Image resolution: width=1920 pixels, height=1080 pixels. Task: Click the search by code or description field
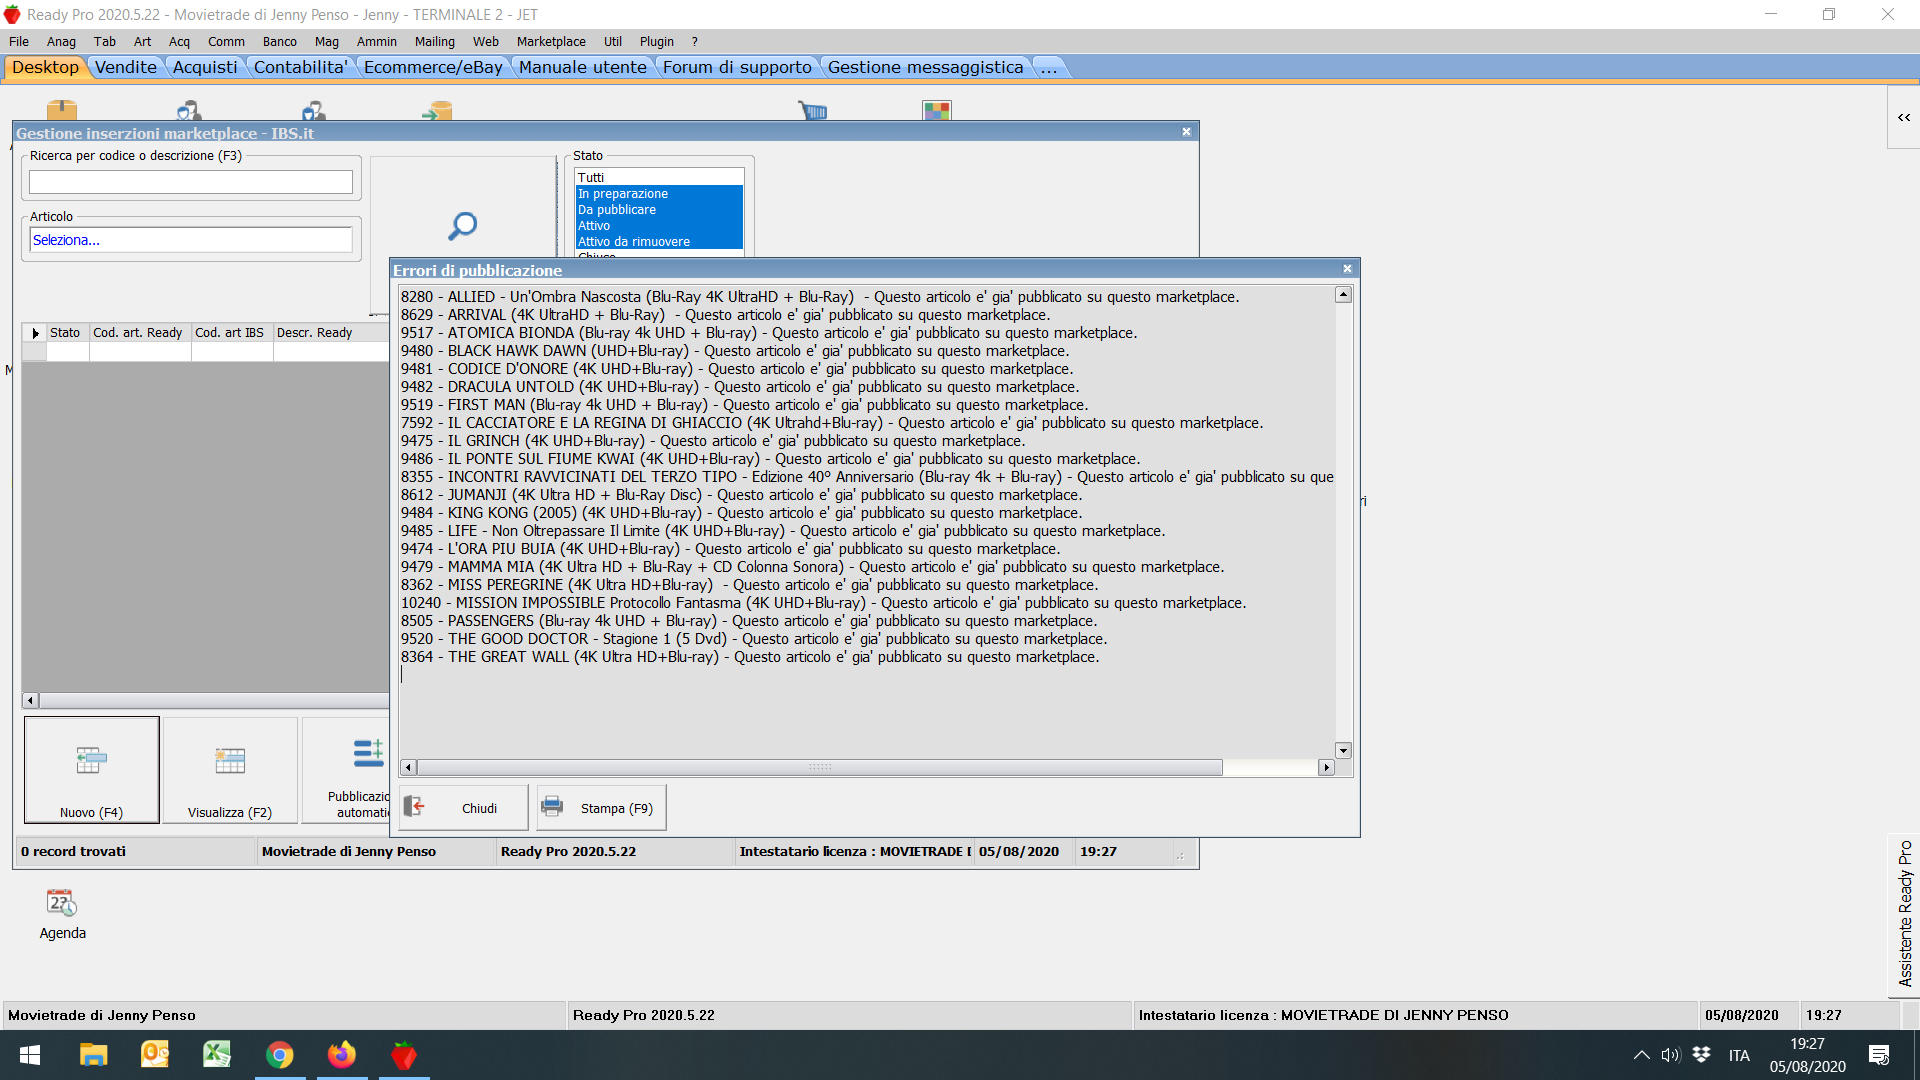[x=190, y=182]
